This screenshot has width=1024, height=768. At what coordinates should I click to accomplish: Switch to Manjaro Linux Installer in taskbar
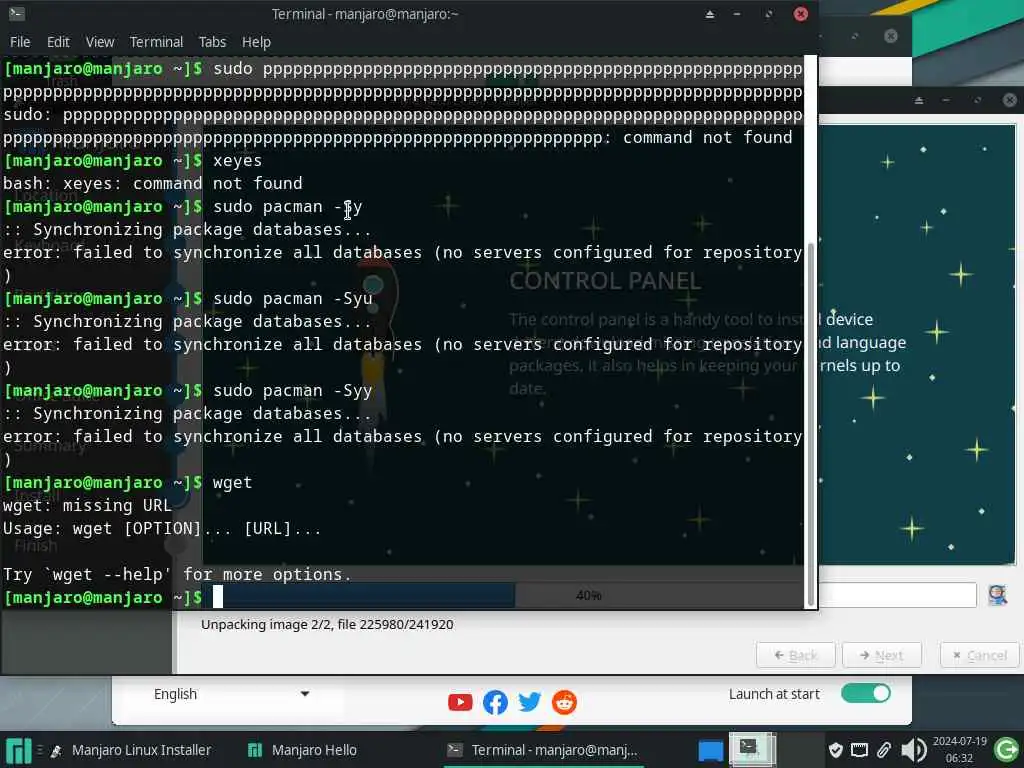click(x=131, y=750)
